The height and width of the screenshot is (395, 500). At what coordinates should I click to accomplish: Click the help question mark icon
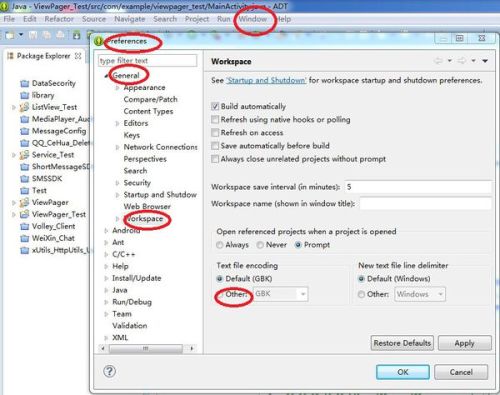109,371
